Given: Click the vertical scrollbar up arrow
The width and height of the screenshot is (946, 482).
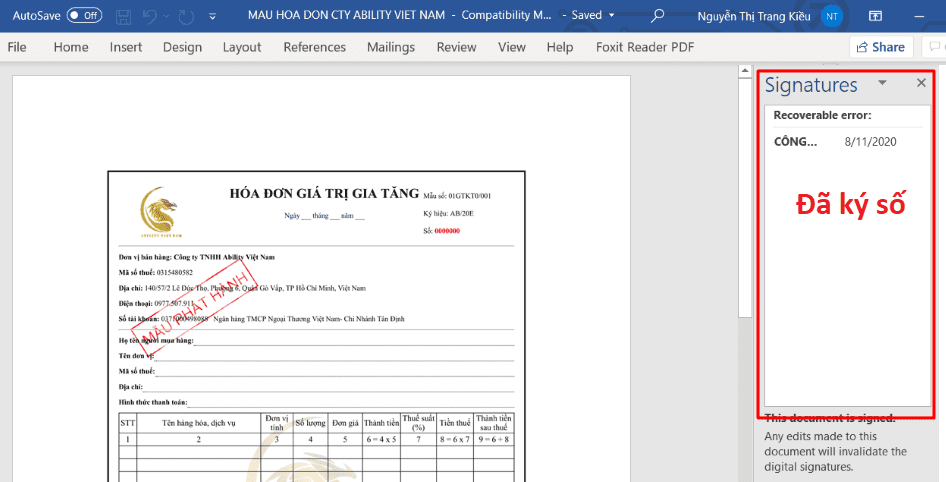Looking at the screenshot, I should 745,71.
